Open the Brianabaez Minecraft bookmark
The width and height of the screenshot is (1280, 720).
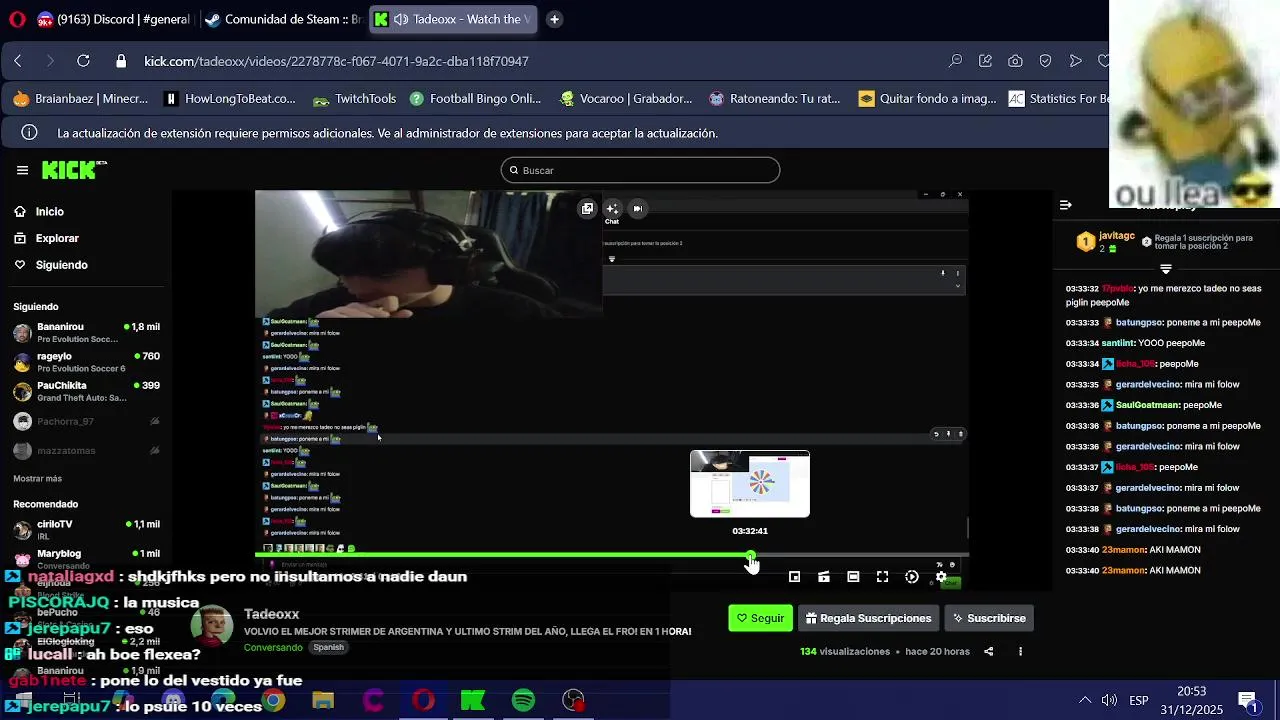[81, 99]
